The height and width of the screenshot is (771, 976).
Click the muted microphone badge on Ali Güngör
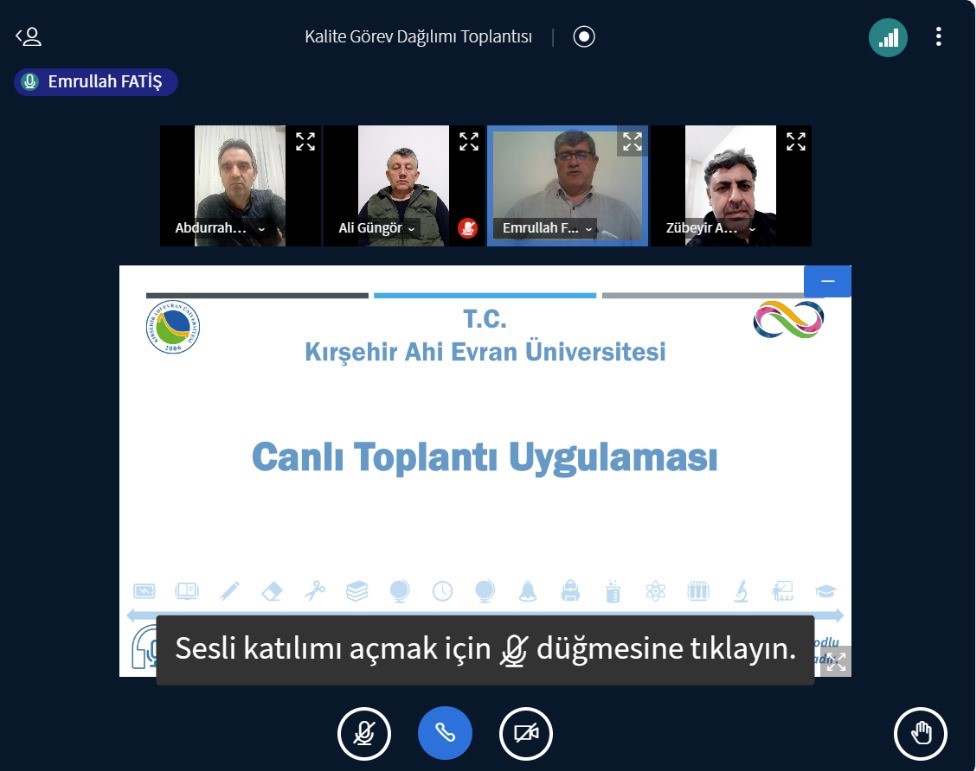467,228
